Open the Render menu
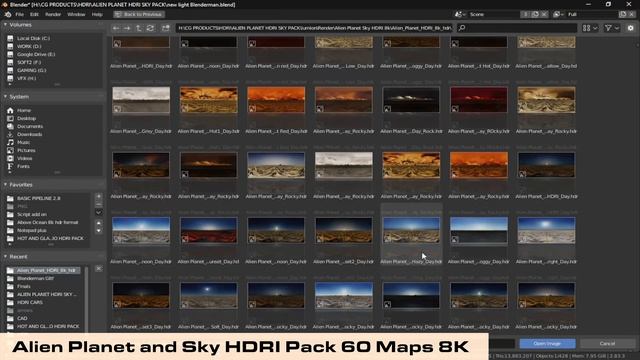This screenshot has height=360, width=640. coord(53,14)
